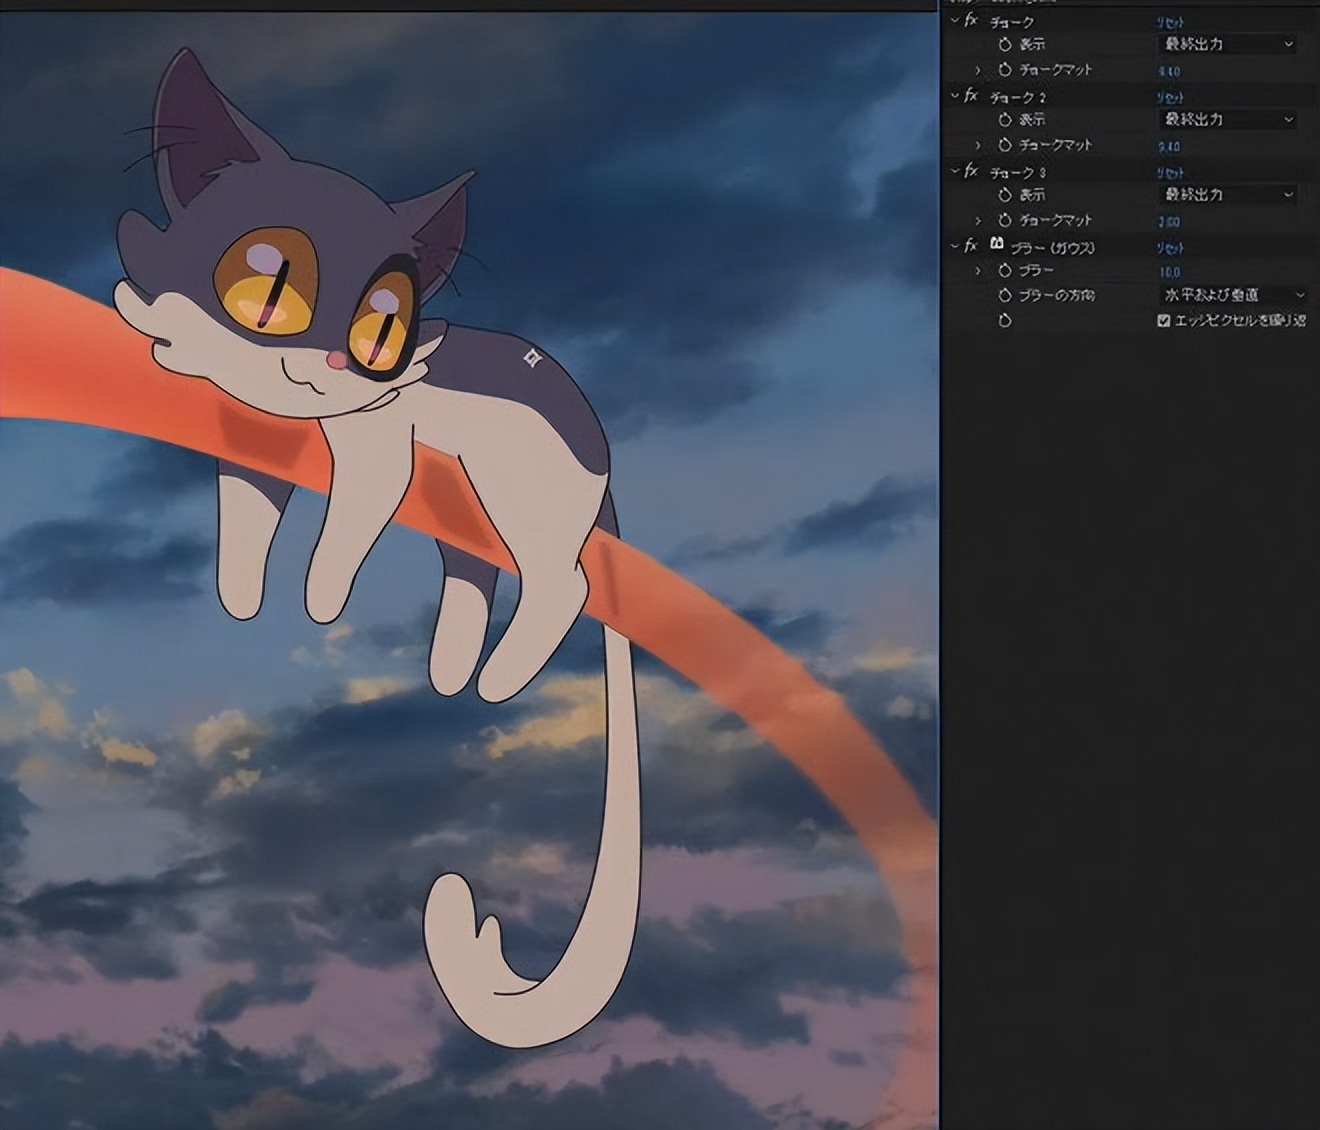Image resolution: width=1320 pixels, height=1130 pixels.
Task: Click stopwatch for チョークマット under チョーク 2
Action: tap(1005, 145)
